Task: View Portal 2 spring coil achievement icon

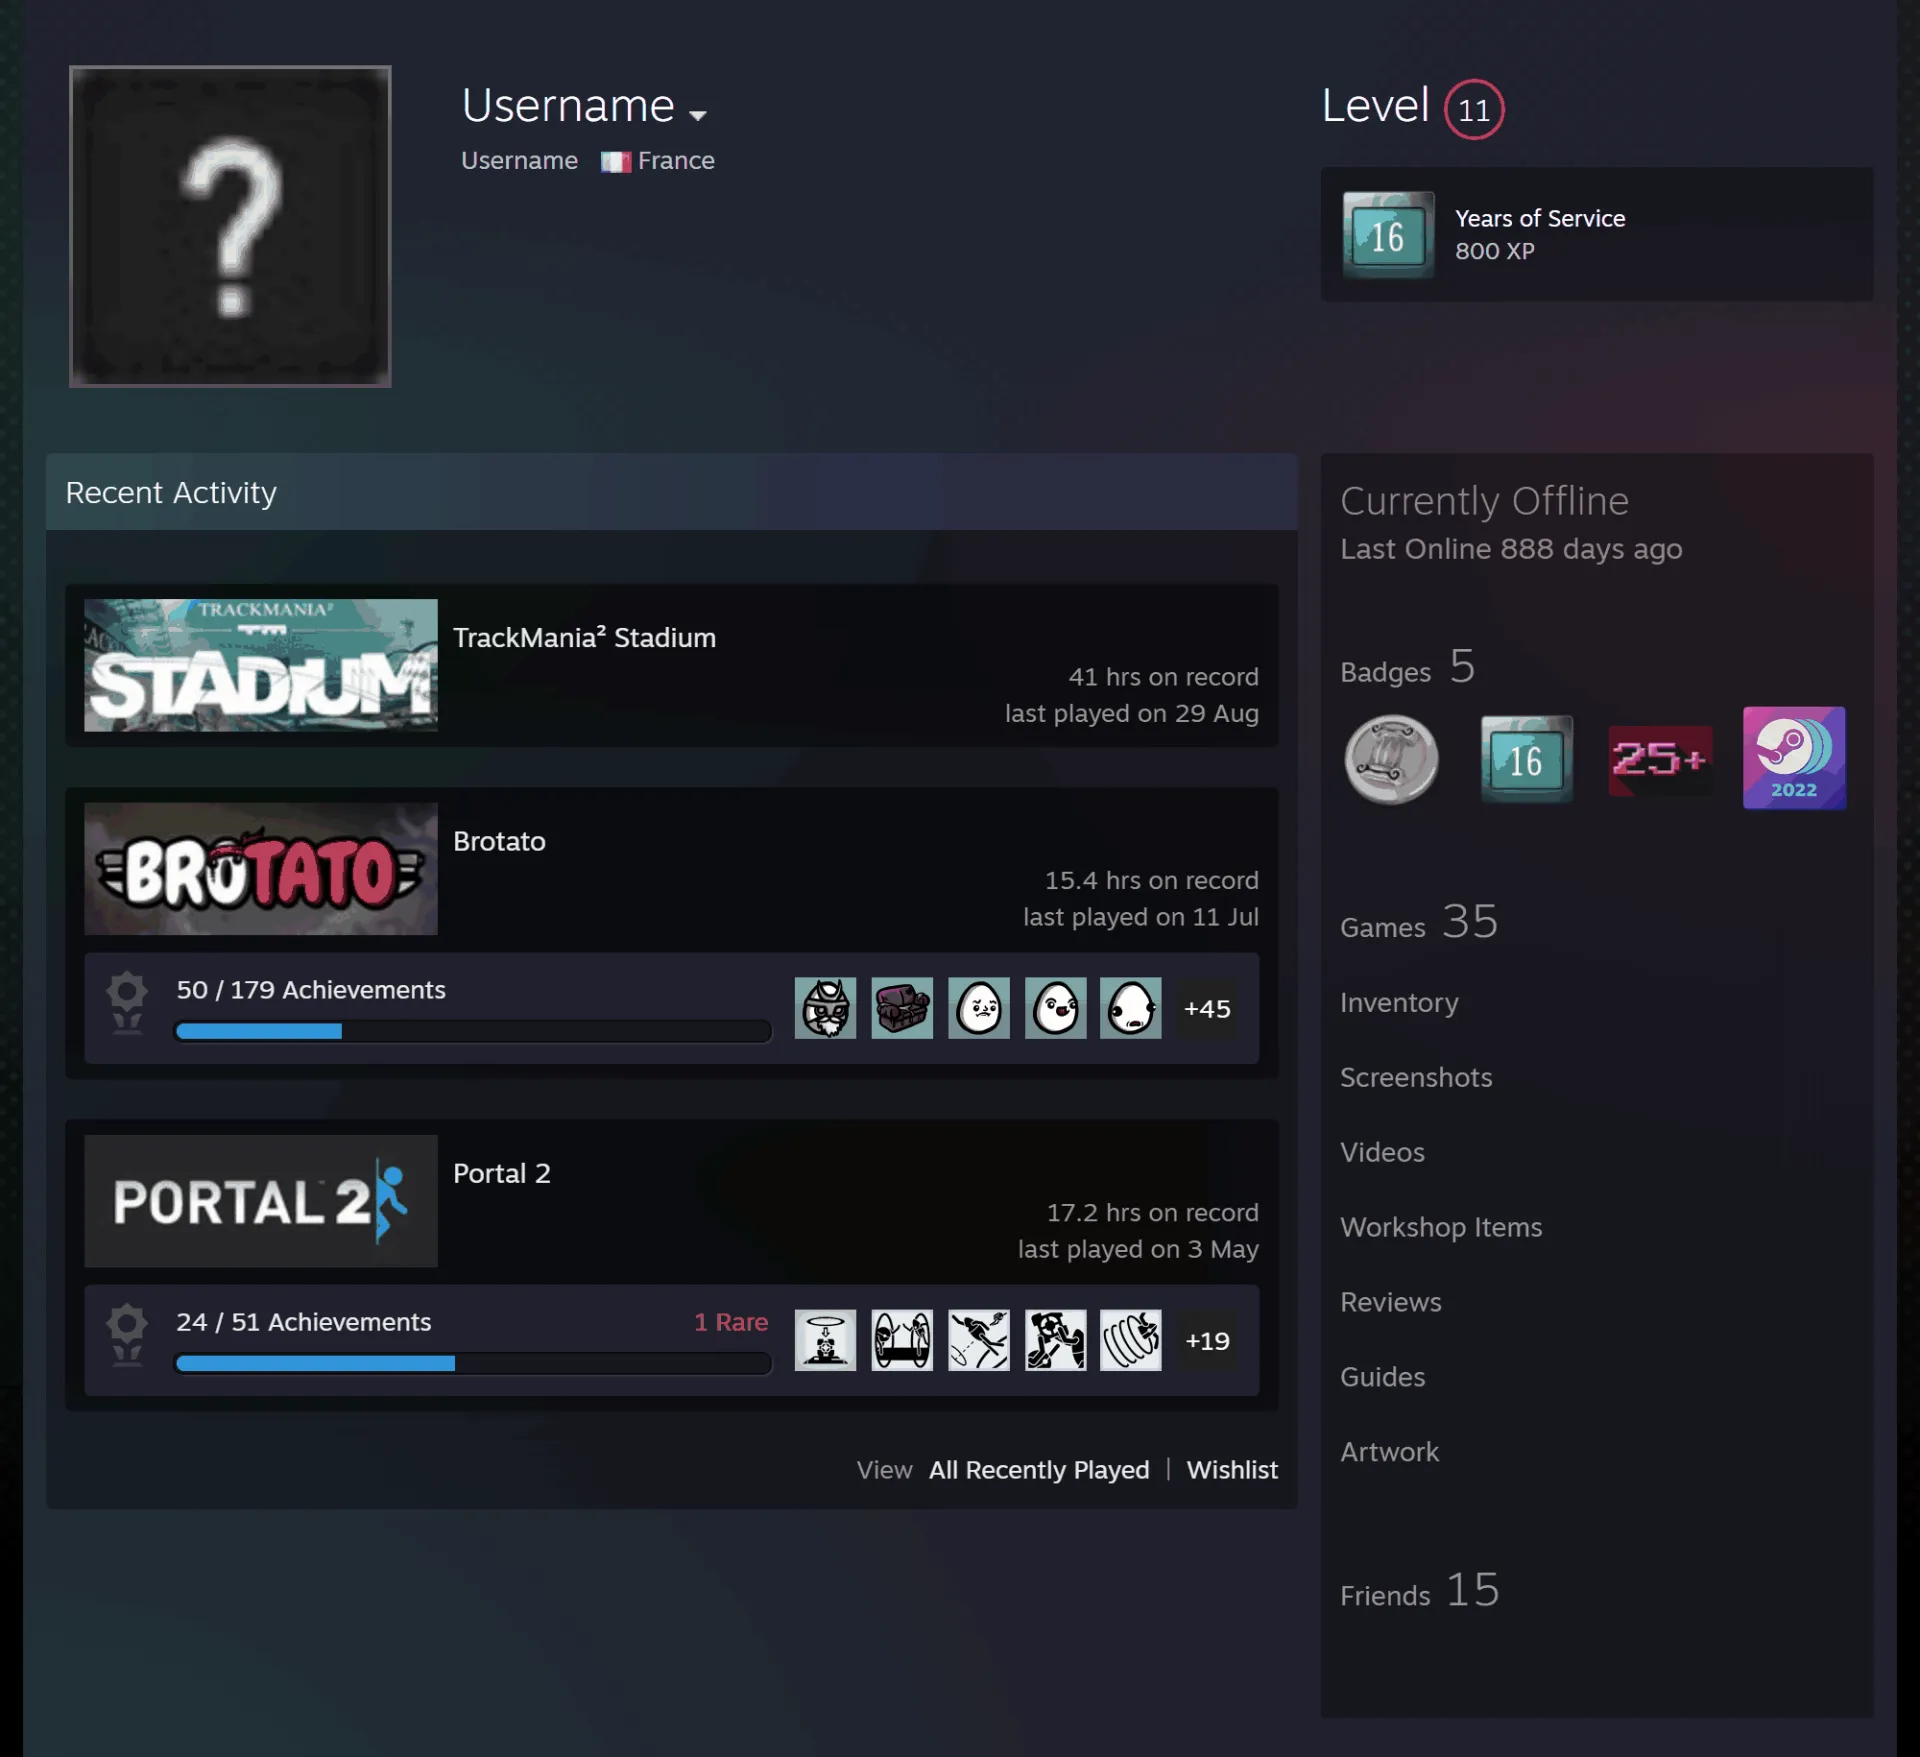Action: (1131, 1340)
